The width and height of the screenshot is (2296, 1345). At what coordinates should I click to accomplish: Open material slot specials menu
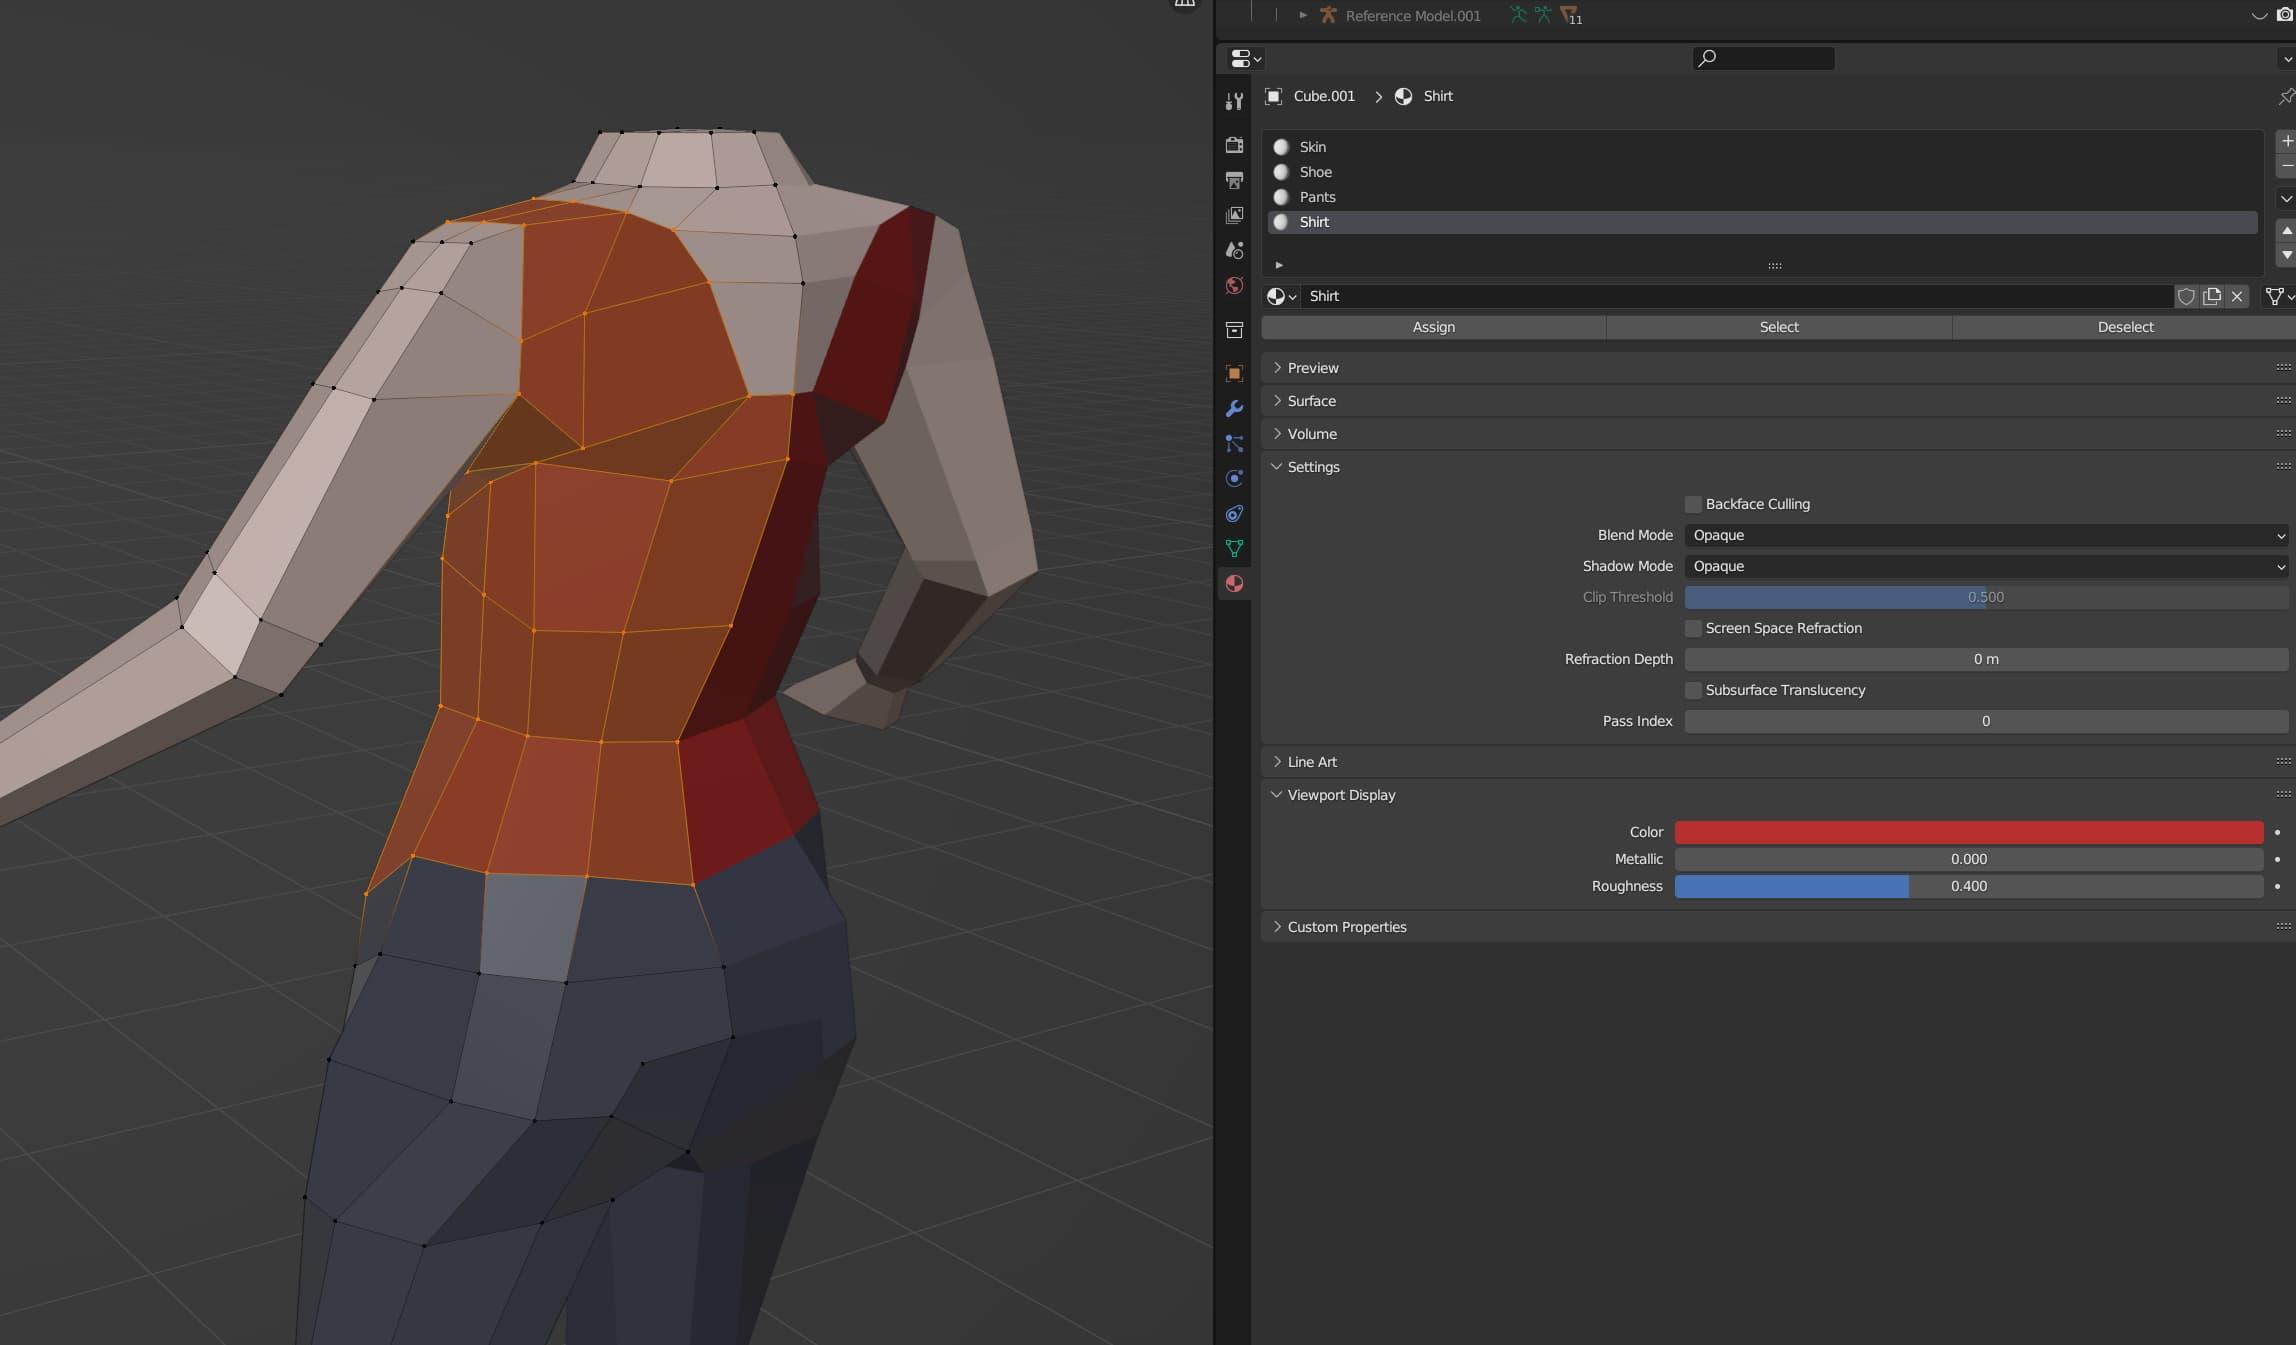pos(2286,198)
